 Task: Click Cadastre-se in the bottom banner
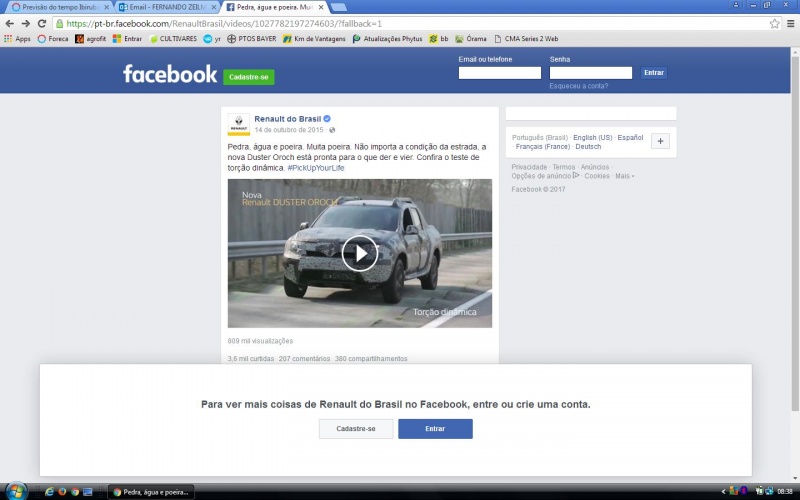356,429
